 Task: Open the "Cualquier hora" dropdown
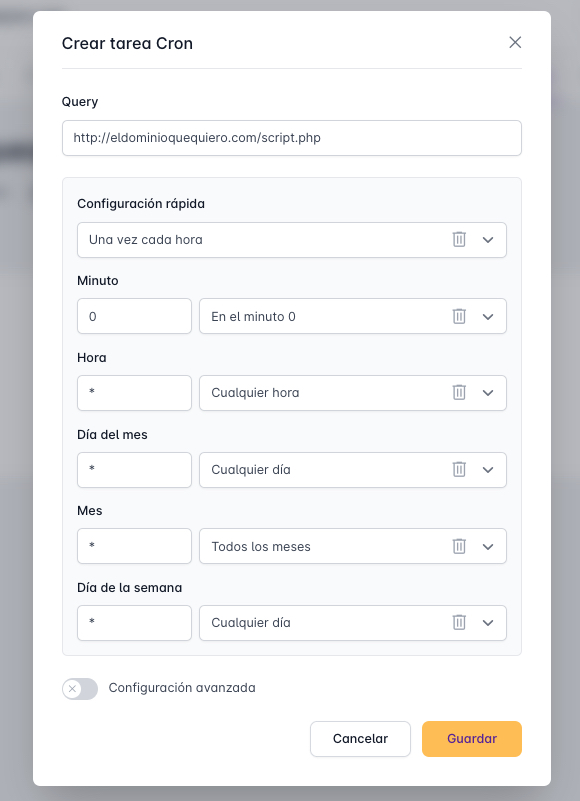[x=488, y=393]
